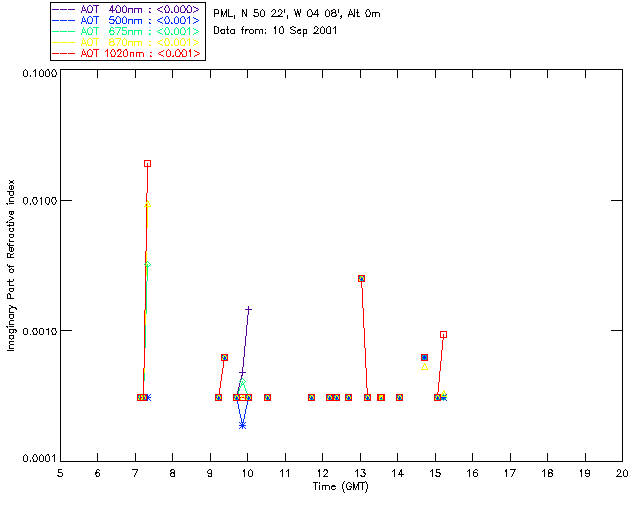Select the baseline square marker just before time 12

point(311,398)
